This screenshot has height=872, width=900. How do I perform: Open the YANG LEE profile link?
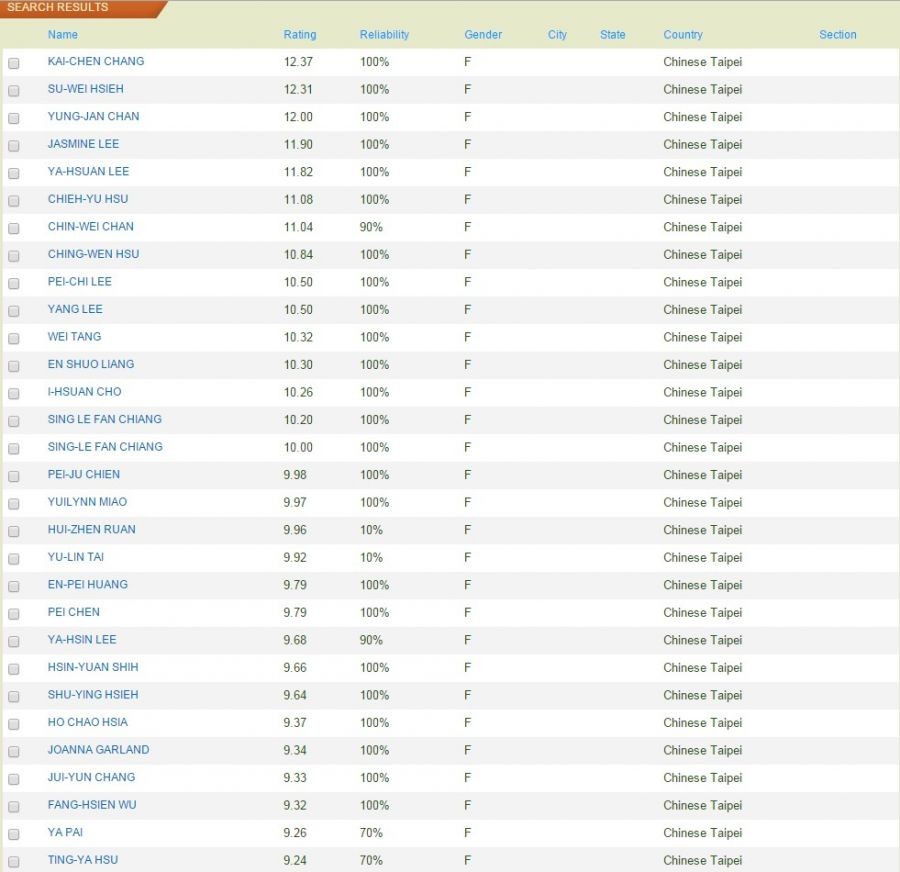75,309
